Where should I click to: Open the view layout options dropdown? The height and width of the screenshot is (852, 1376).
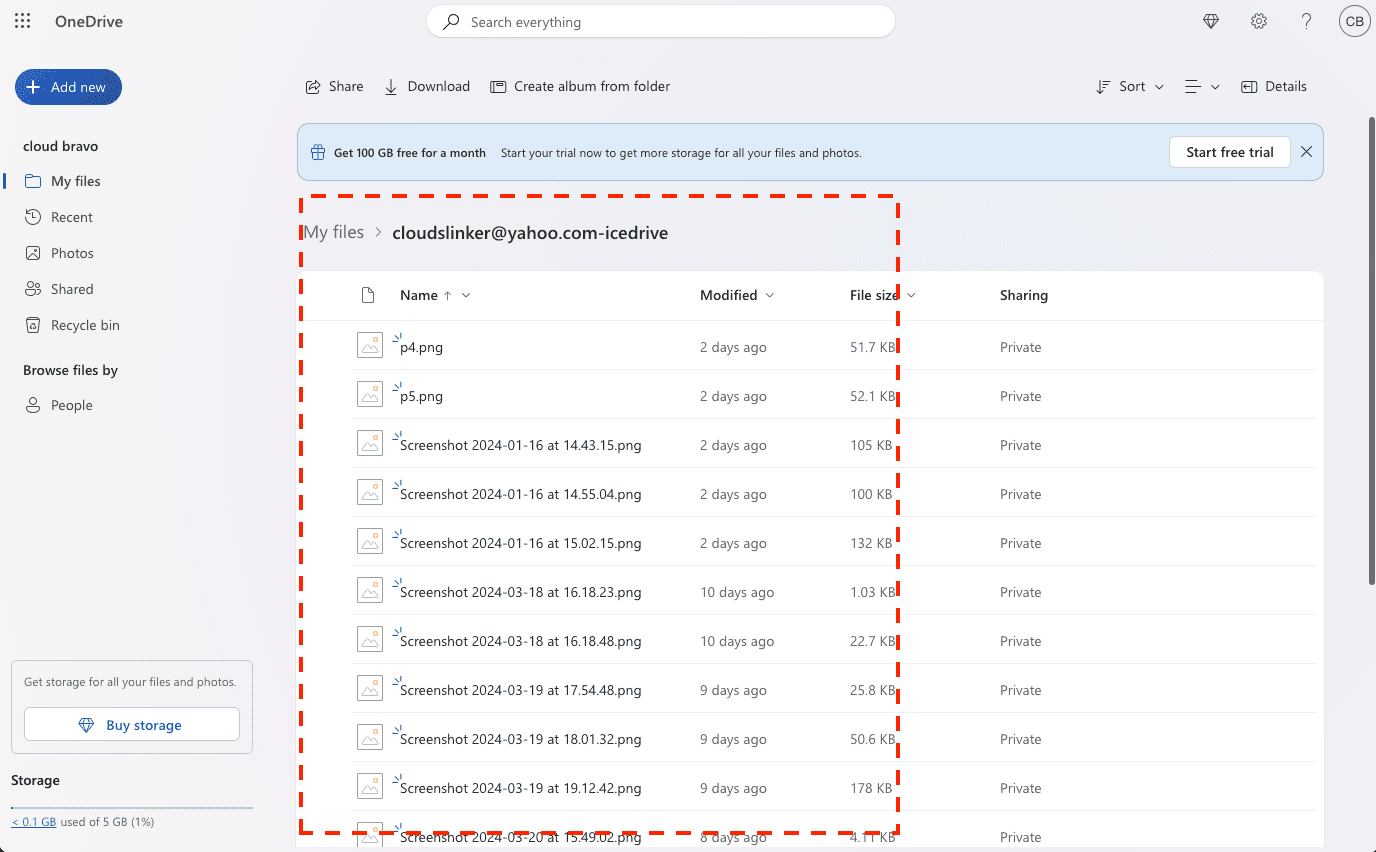coord(1202,86)
